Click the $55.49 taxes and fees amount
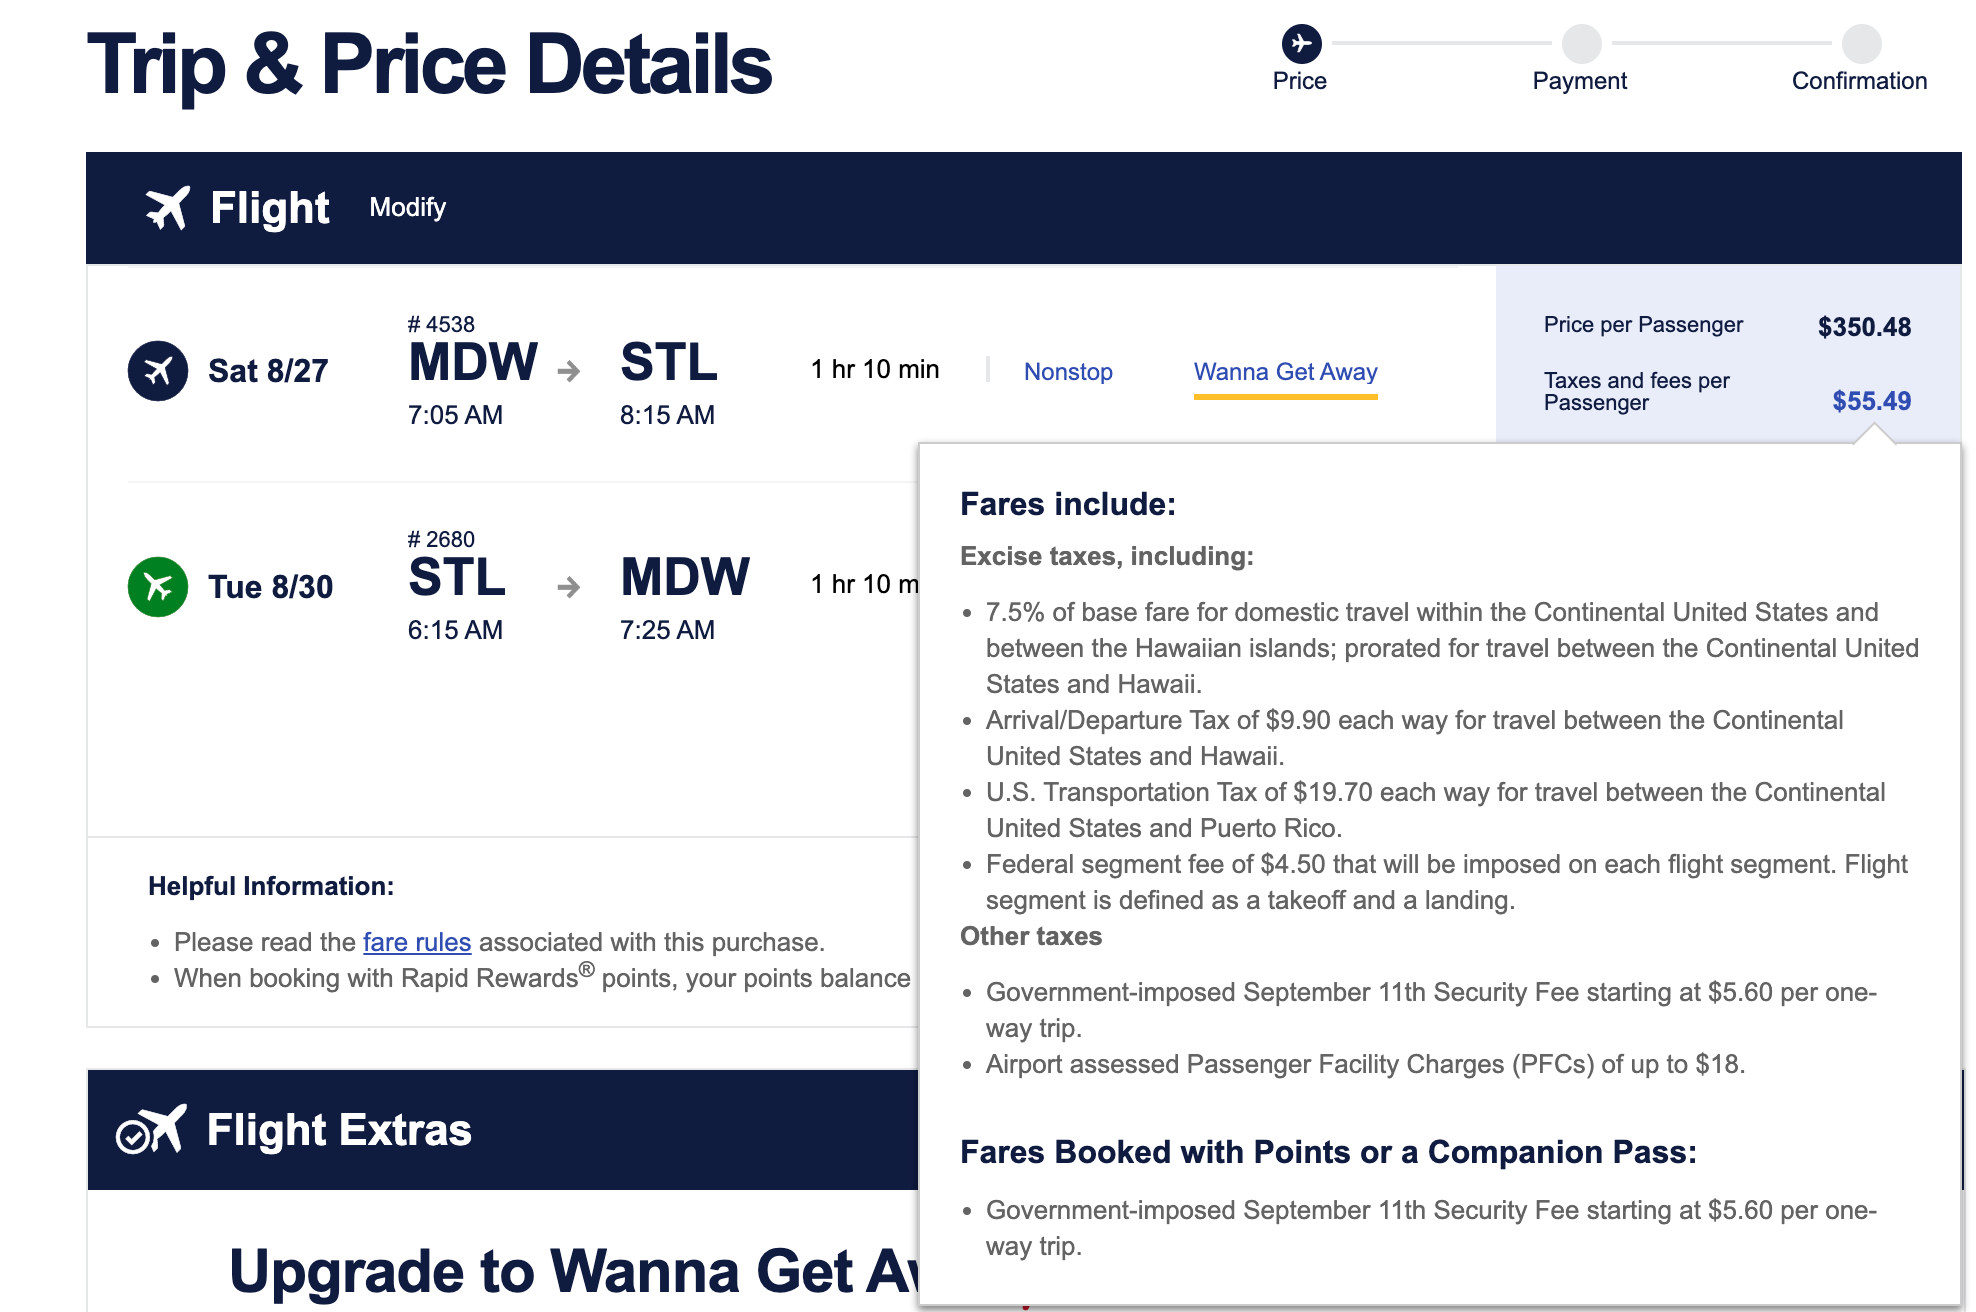Image resolution: width=1976 pixels, height=1312 pixels. coord(1871,400)
